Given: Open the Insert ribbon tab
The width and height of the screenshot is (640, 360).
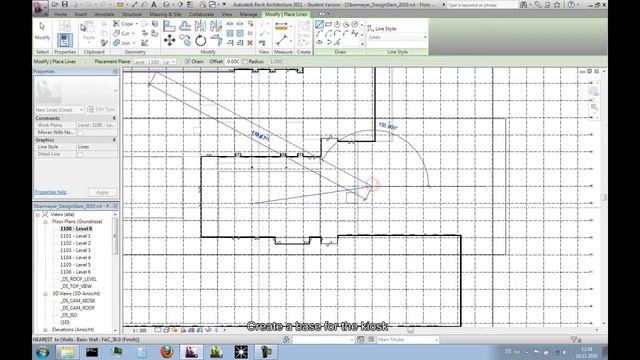Looking at the screenshot, I should 80,14.
